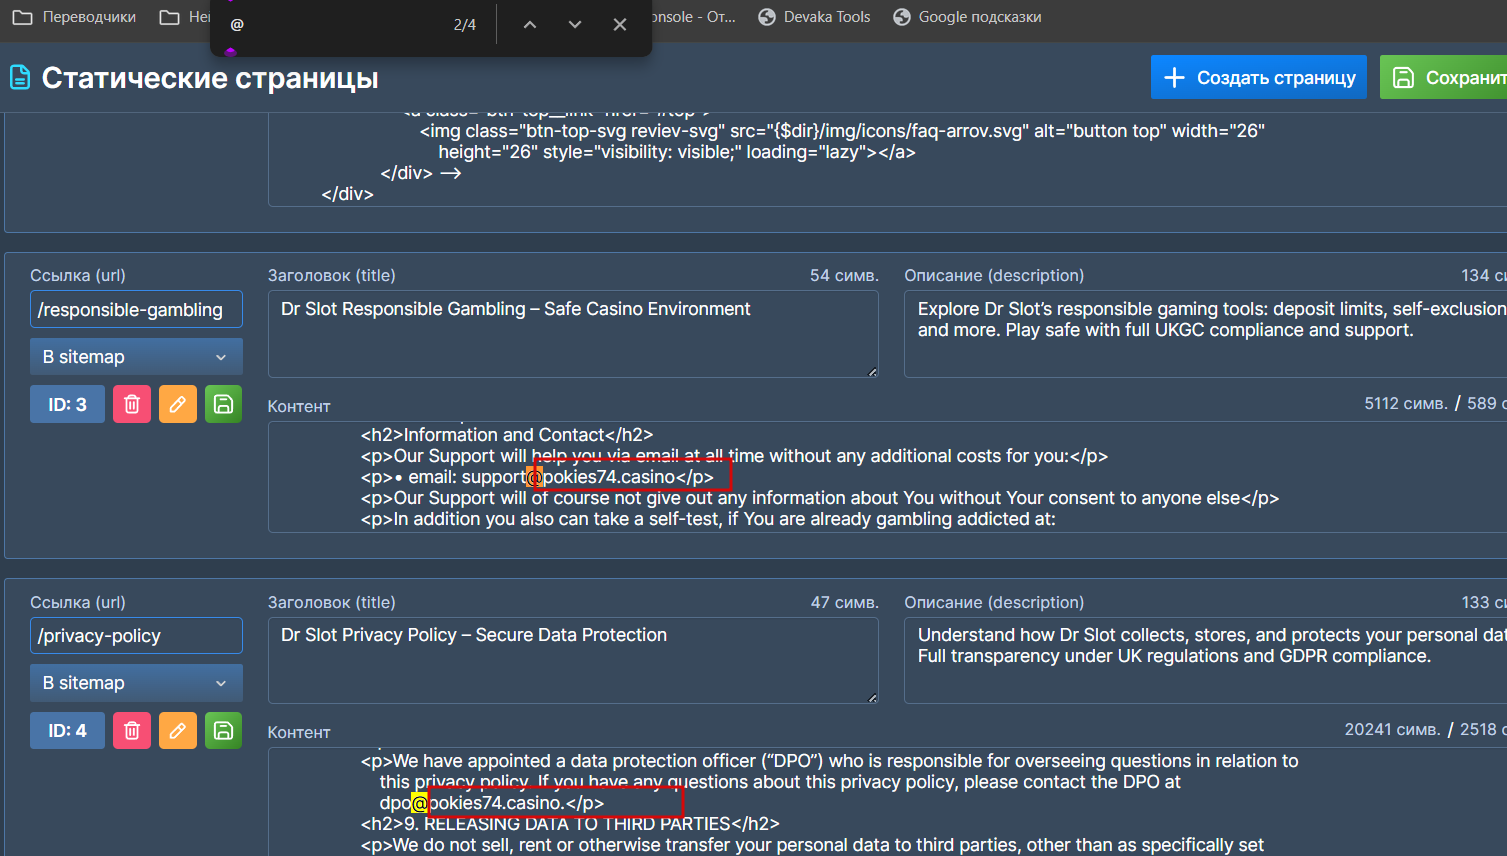Click the Заголовок (title) label for page ID 4
1507x856 pixels.
pyautogui.click(x=332, y=602)
